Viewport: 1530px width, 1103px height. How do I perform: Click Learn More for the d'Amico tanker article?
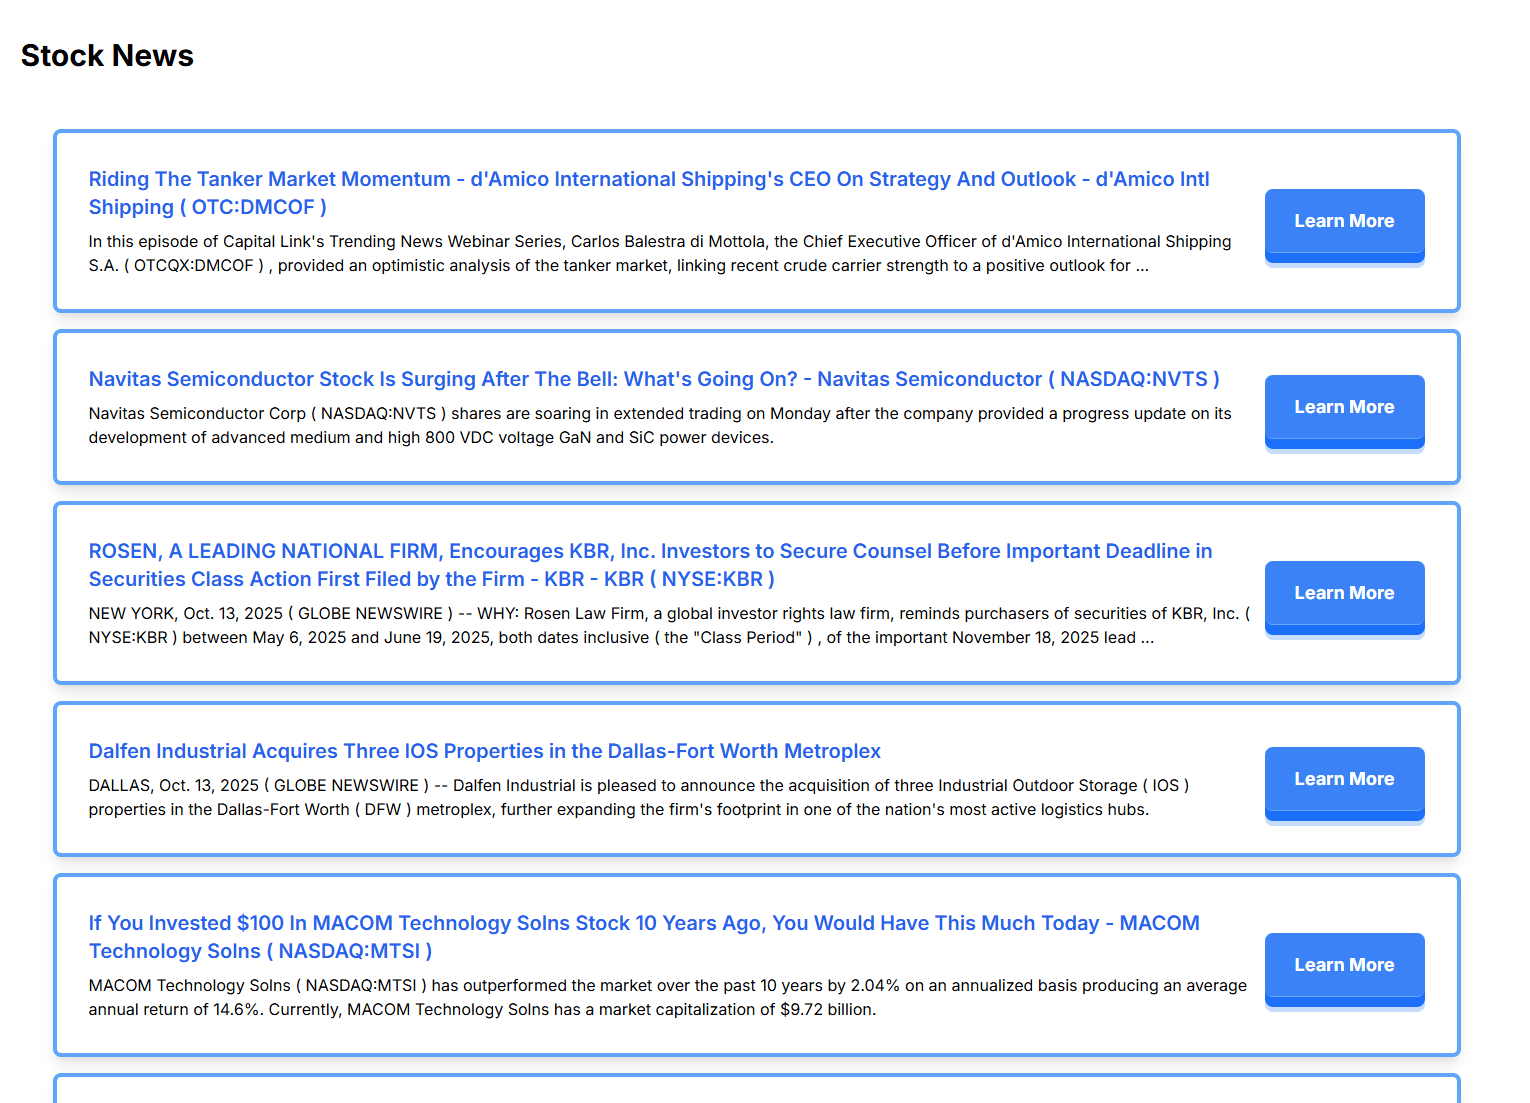(x=1344, y=220)
